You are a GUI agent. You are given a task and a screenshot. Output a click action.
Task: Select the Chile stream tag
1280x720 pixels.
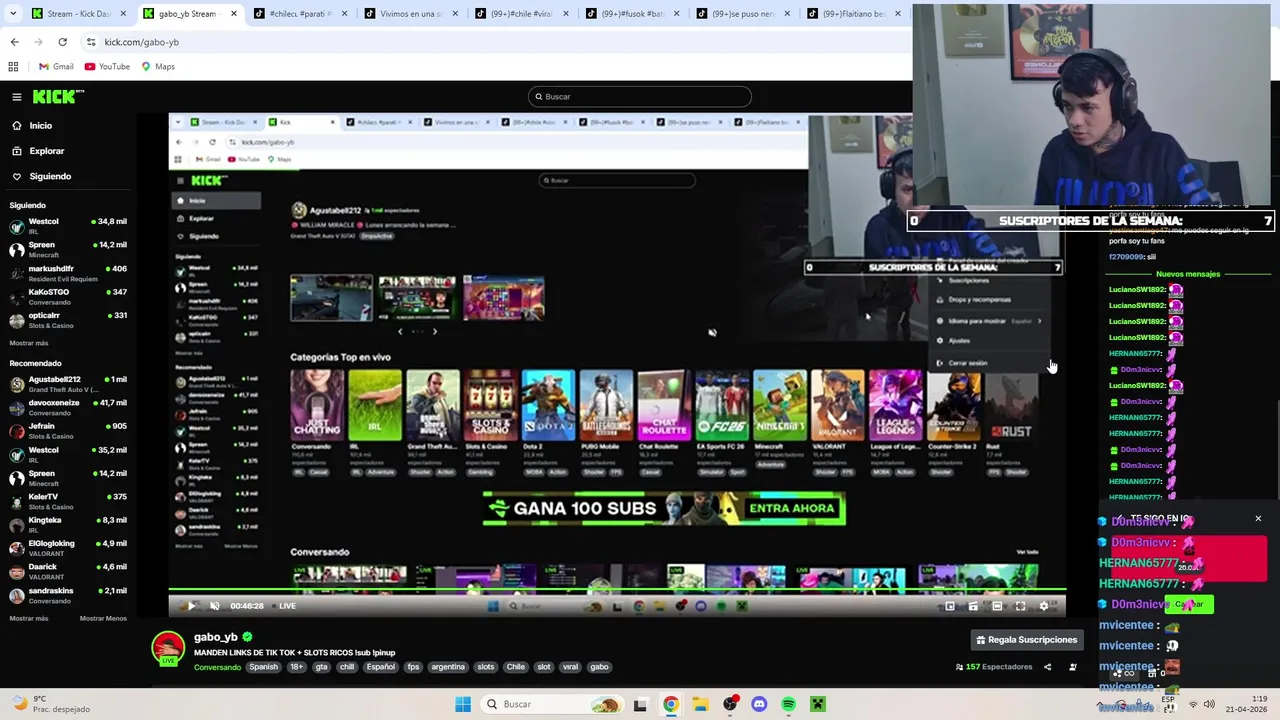(515, 667)
